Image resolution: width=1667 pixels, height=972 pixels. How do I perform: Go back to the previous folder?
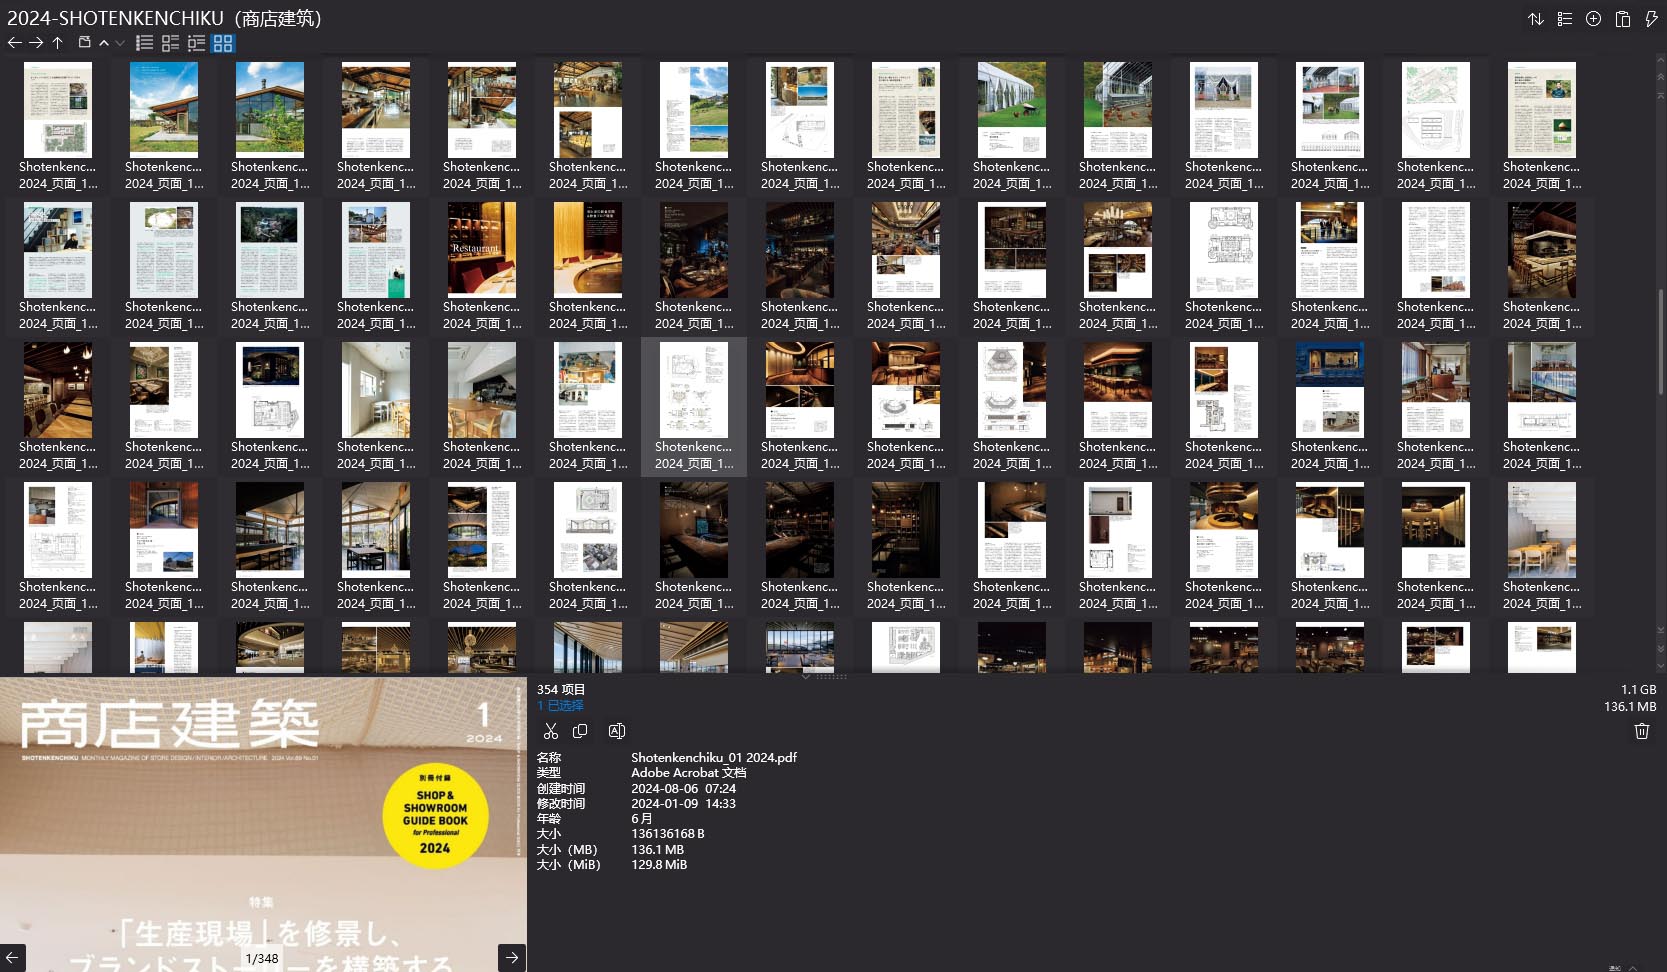click(x=14, y=43)
